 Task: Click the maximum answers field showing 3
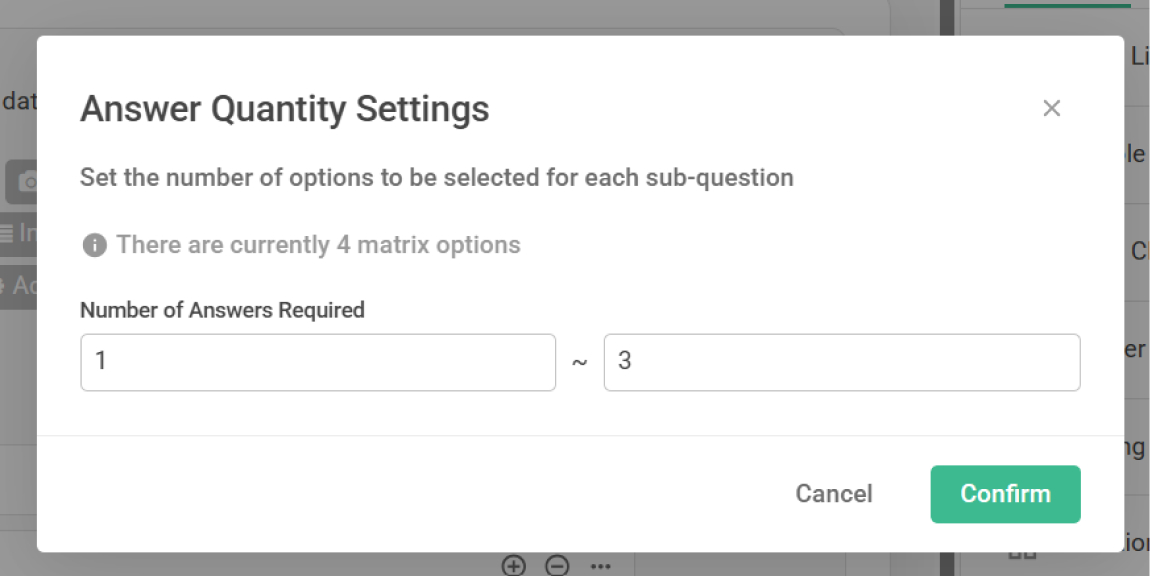pyautogui.click(x=842, y=362)
